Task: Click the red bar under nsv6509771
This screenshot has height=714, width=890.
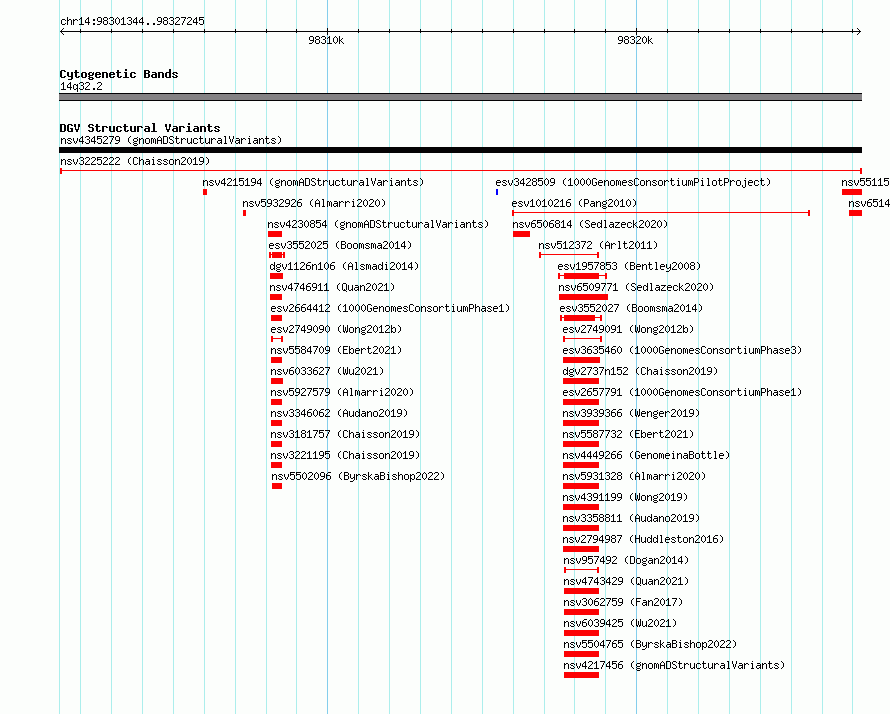Action: point(583,297)
